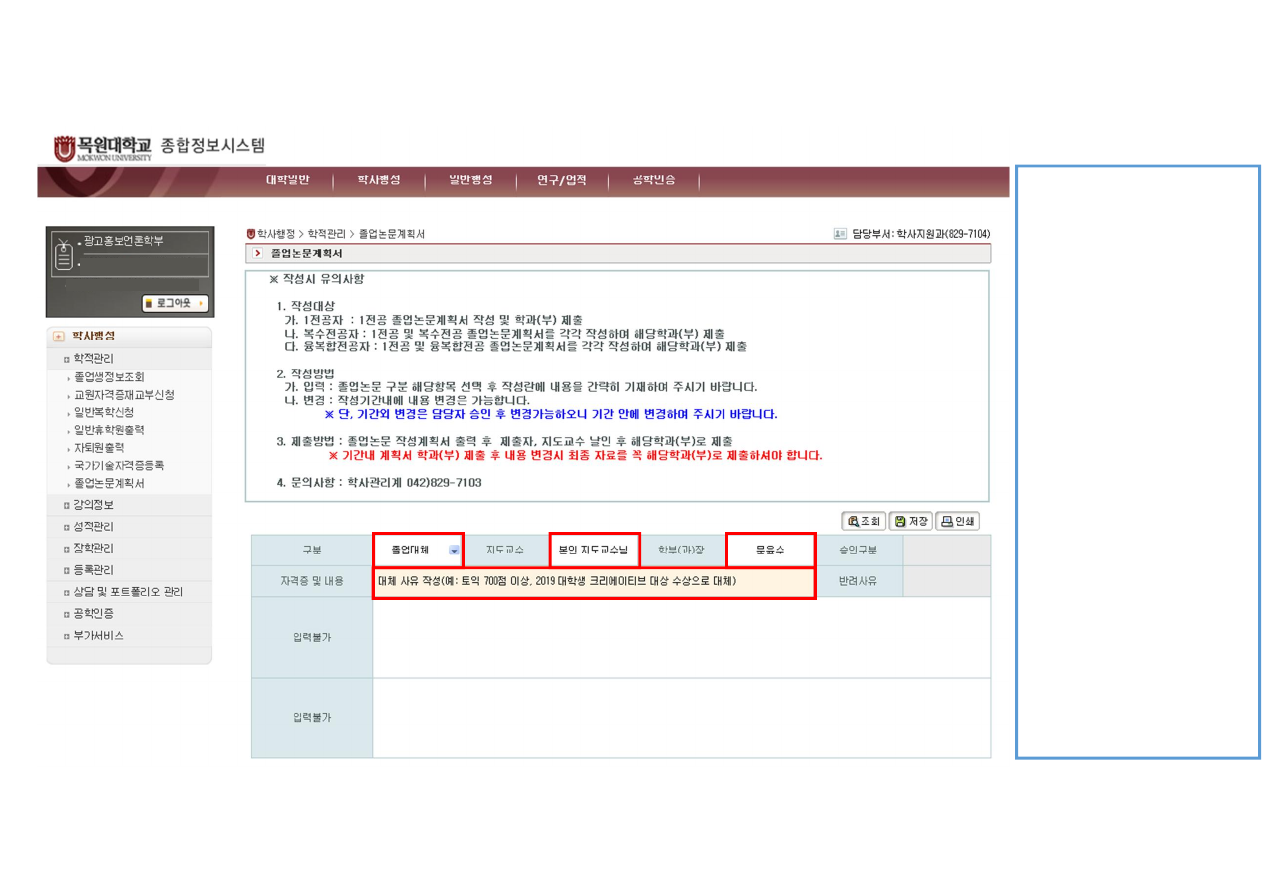Image resolution: width=1263 pixels, height=893 pixels.
Task: Select 졸업논문계획서 in the sidebar
Action: pyautogui.click(x=109, y=483)
